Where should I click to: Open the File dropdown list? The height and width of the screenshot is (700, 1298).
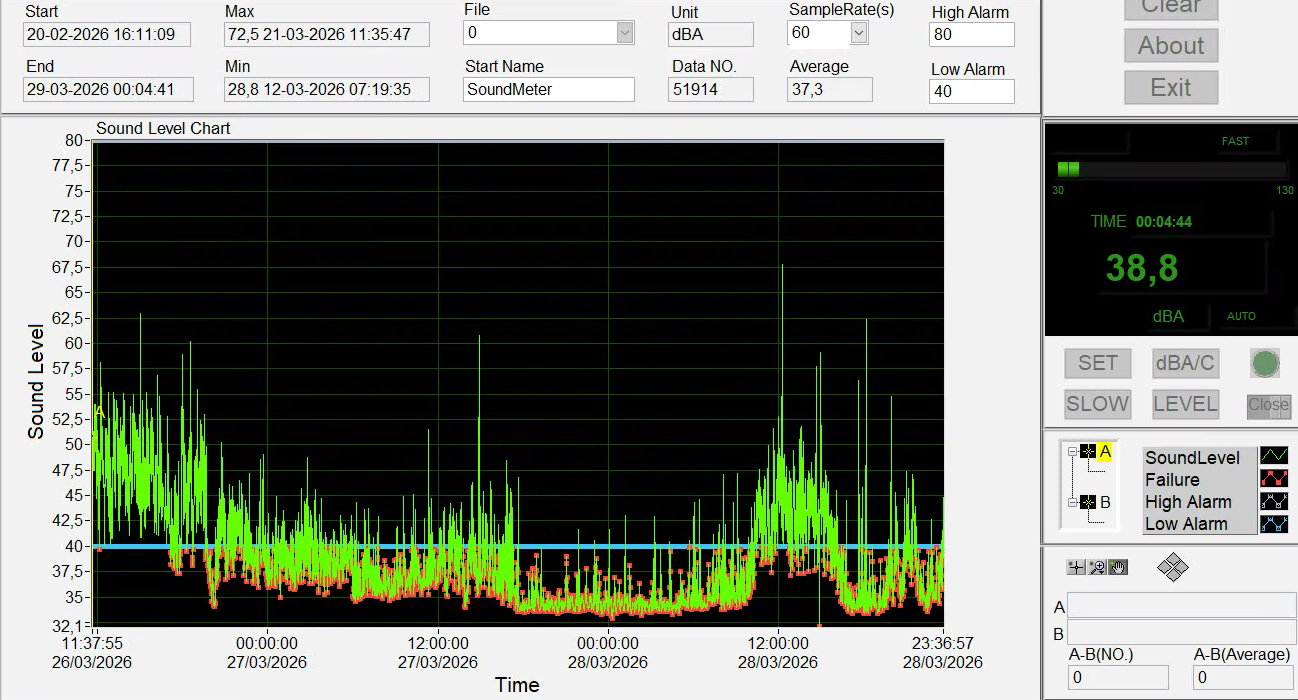625,33
